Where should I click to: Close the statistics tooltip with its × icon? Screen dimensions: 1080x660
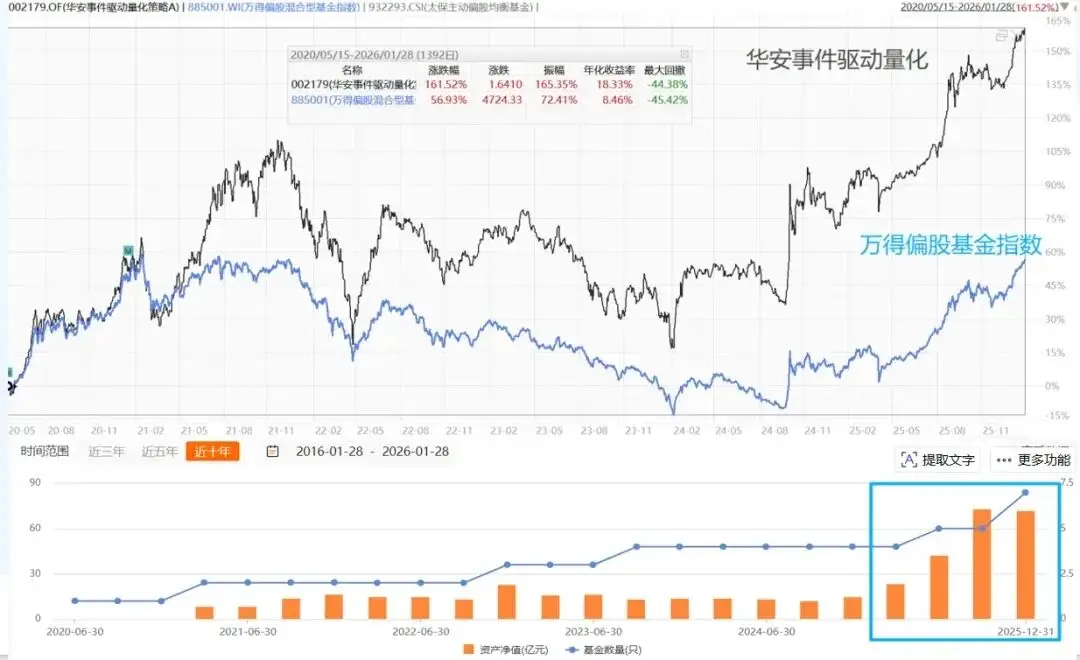[x=685, y=52]
